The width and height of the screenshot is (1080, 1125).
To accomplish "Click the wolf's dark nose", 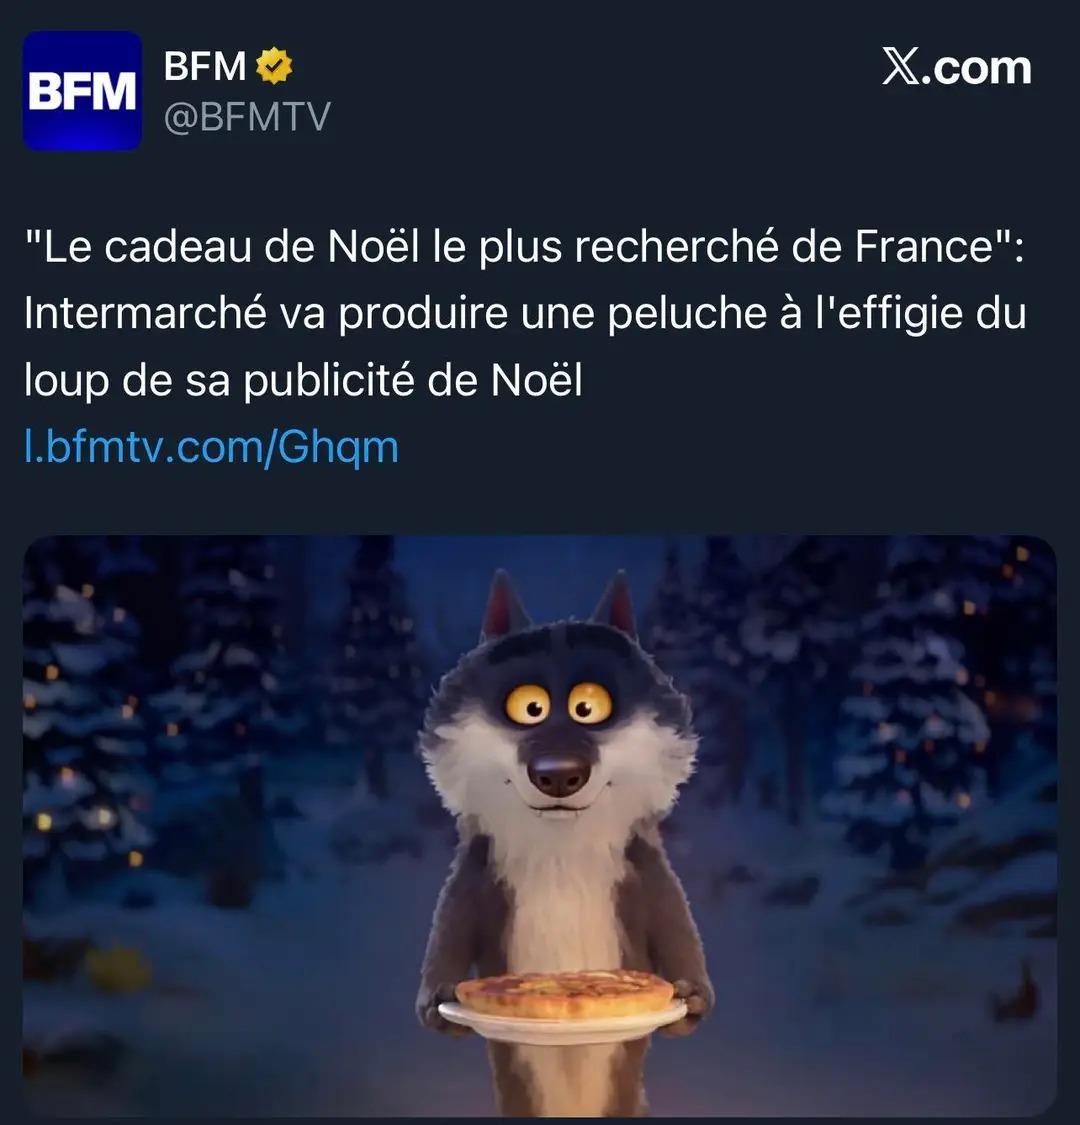I will coord(559,773).
